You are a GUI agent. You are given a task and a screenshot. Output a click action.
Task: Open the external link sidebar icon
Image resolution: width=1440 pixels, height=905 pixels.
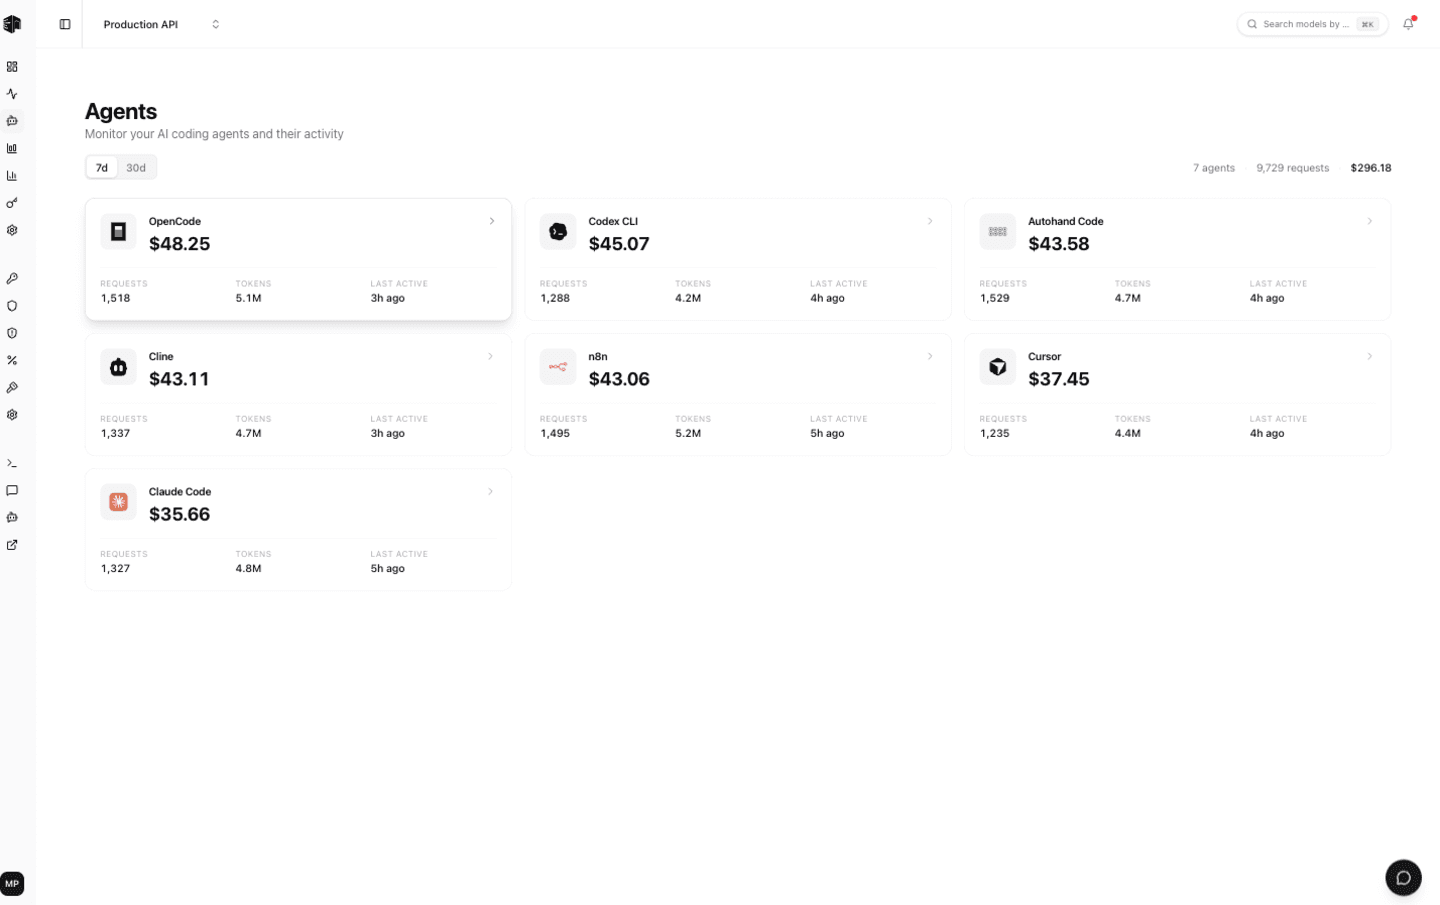click(12, 545)
